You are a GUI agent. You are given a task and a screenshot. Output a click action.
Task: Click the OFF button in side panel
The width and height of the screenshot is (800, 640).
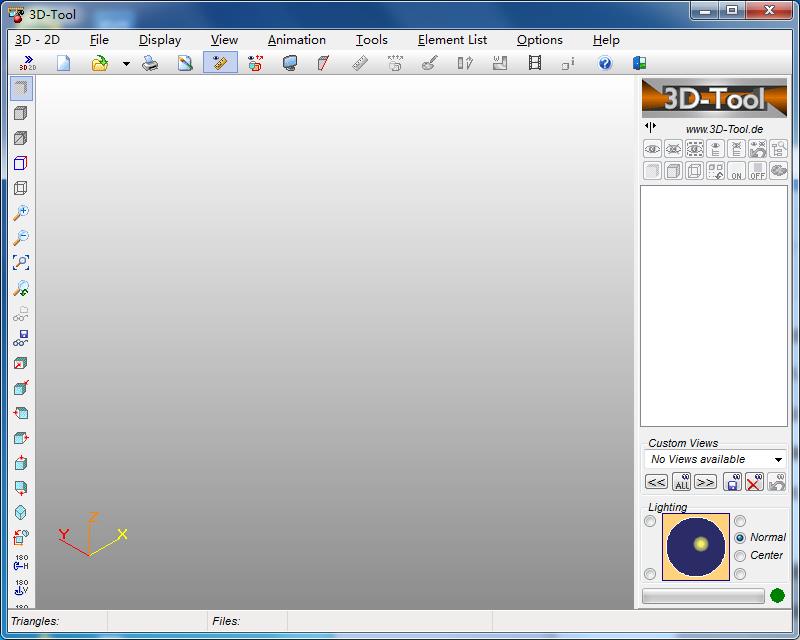tap(758, 171)
